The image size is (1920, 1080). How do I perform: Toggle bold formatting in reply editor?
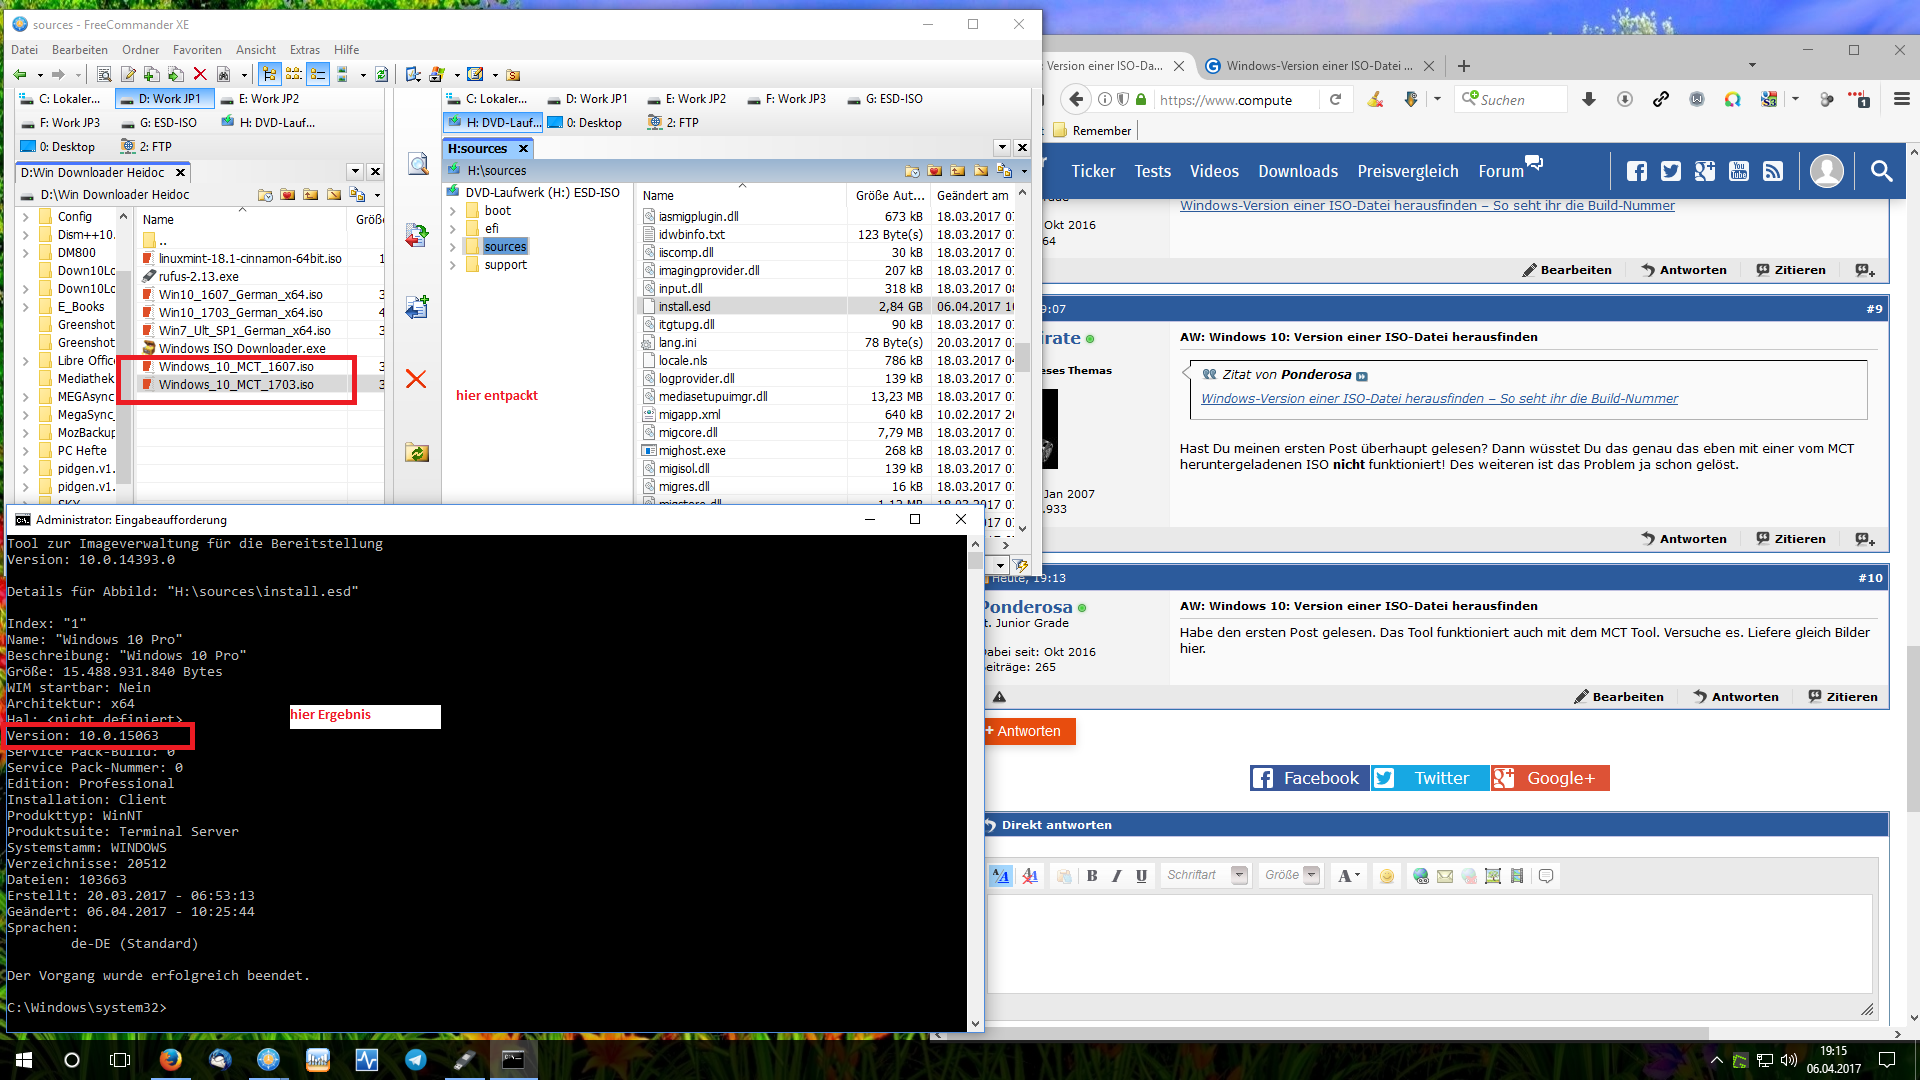coord(1092,876)
